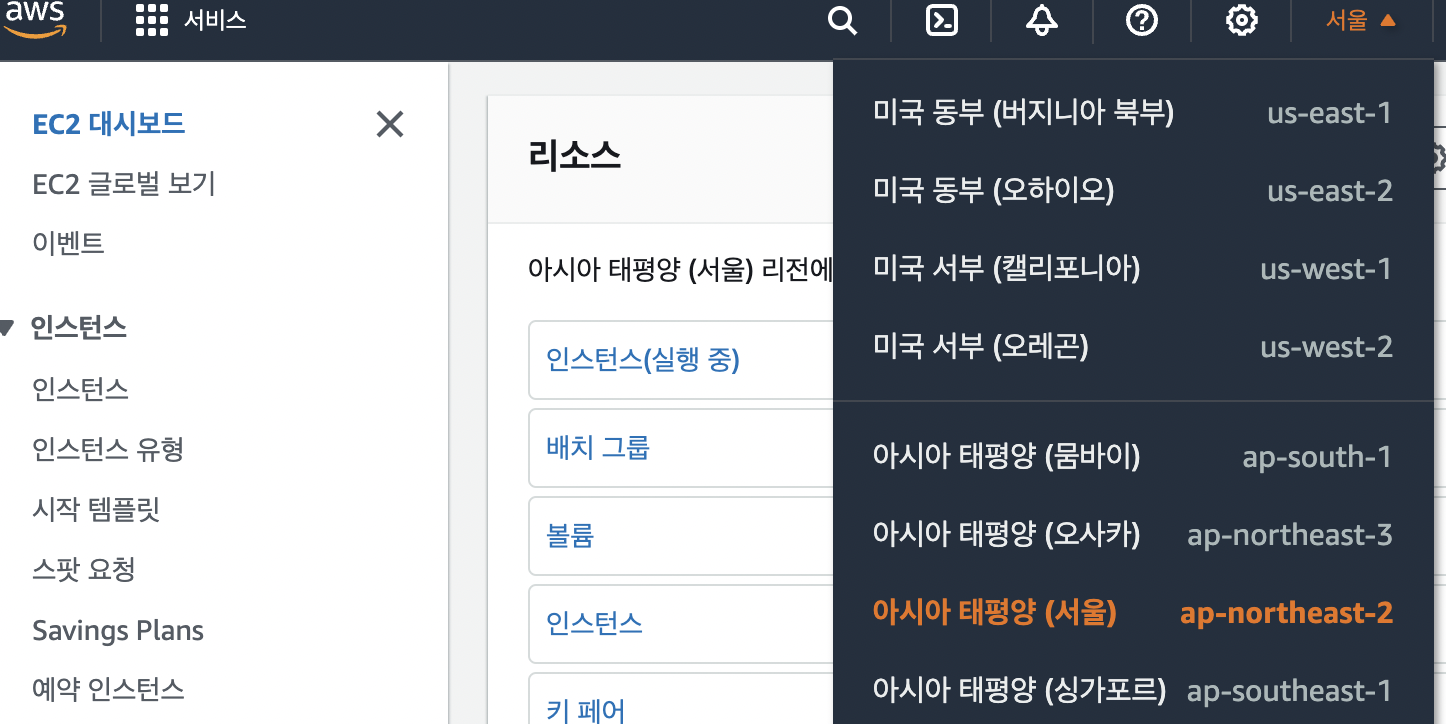This screenshot has height=724, width=1446.
Task: Open 이벤트 in the sidebar
Action: tap(68, 243)
